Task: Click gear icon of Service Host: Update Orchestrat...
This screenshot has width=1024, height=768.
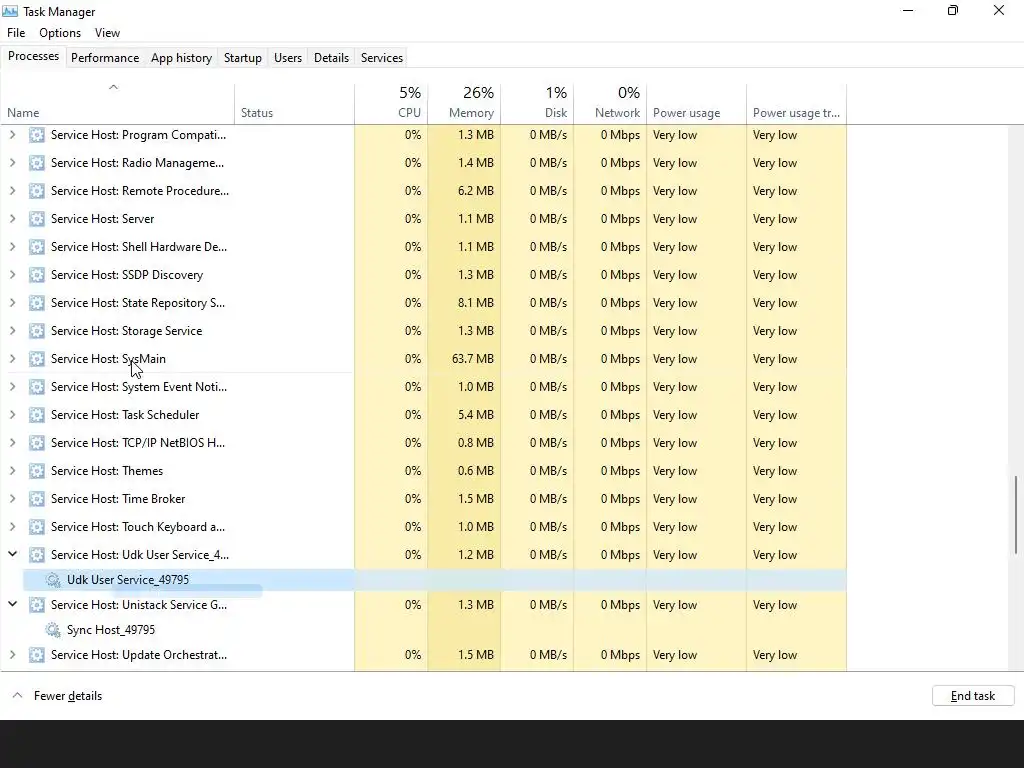Action: [37, 655]
